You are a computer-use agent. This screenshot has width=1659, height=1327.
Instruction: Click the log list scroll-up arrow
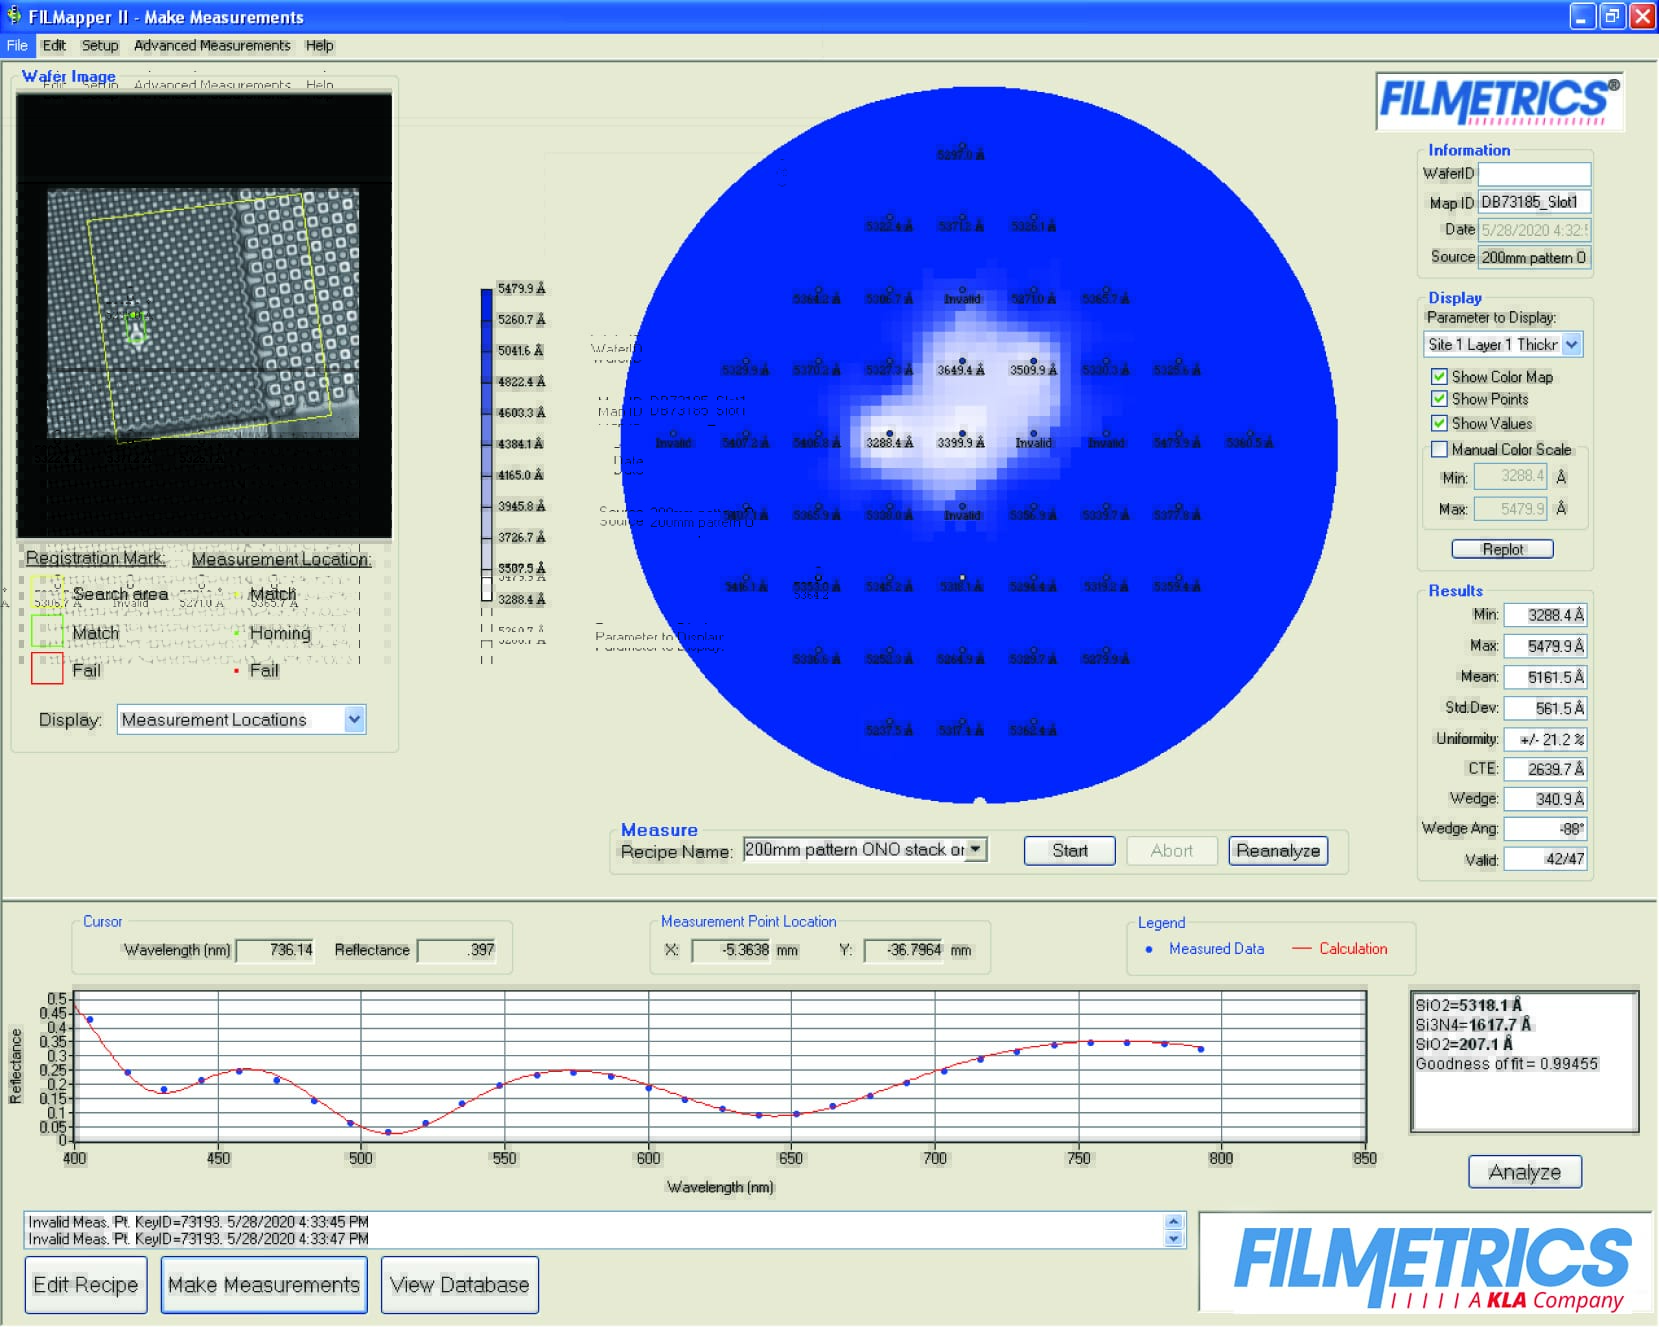pyautogui.click(x=1174, y=1222)
